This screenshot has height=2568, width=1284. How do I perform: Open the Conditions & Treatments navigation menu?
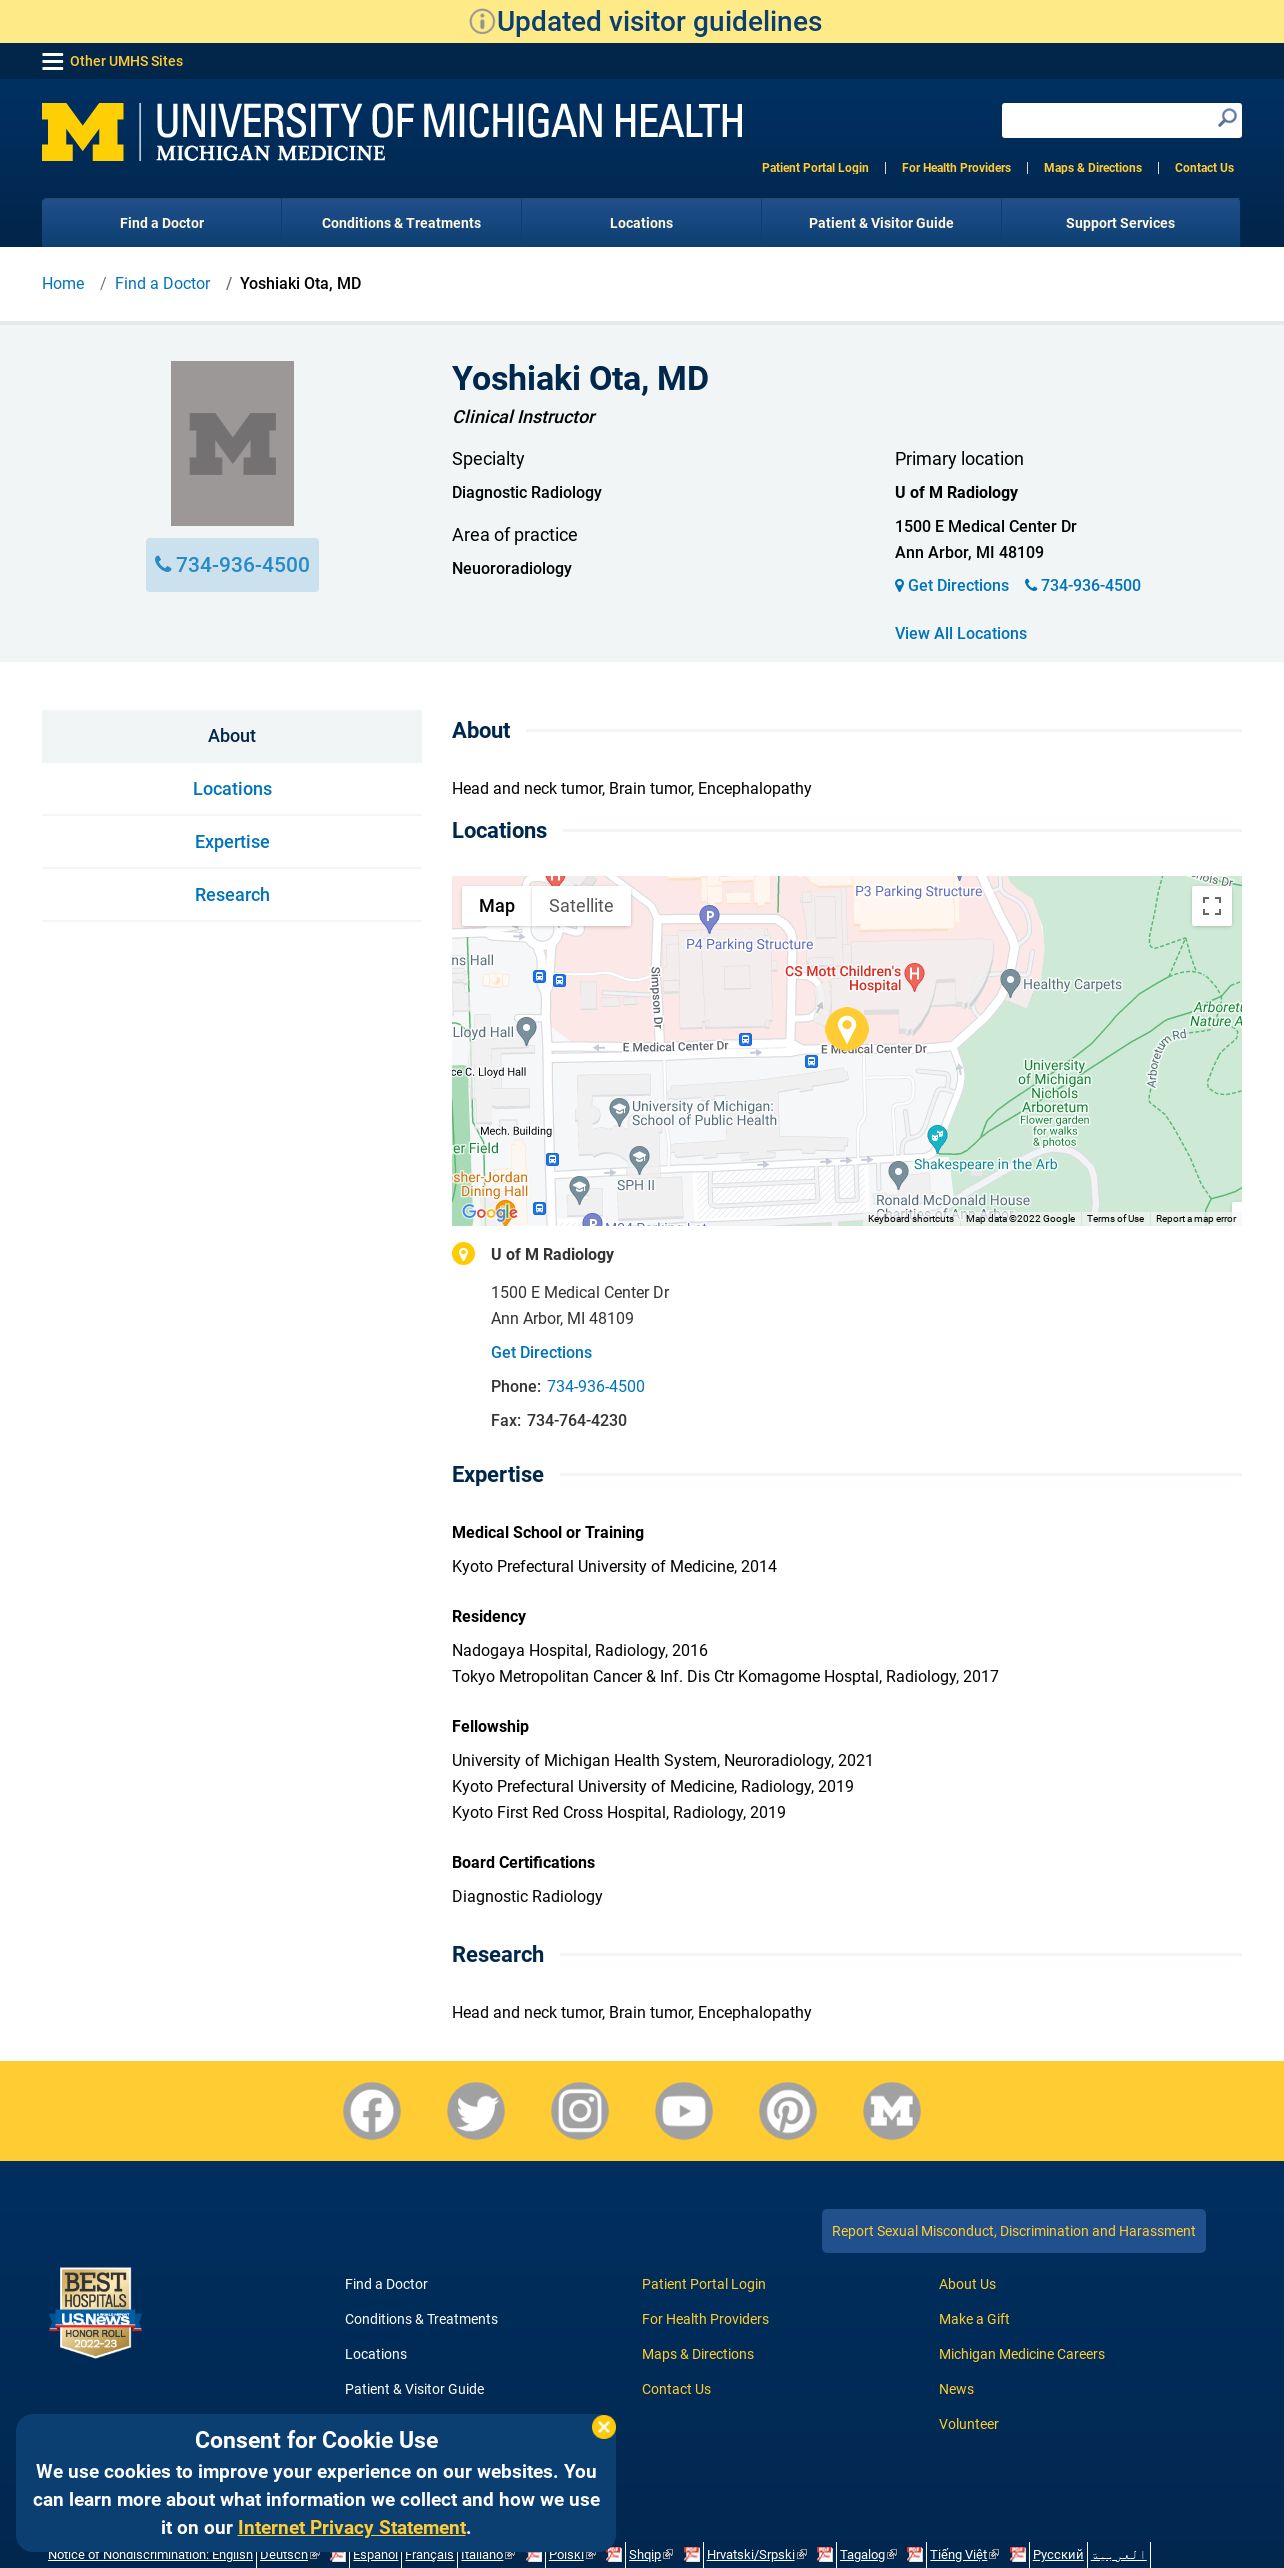pyautogui.click(x=401, y=223)
